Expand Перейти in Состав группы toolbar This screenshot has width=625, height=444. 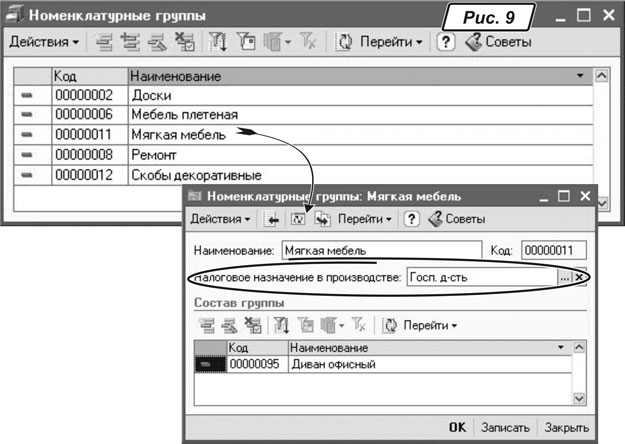(x=427, y=326)
